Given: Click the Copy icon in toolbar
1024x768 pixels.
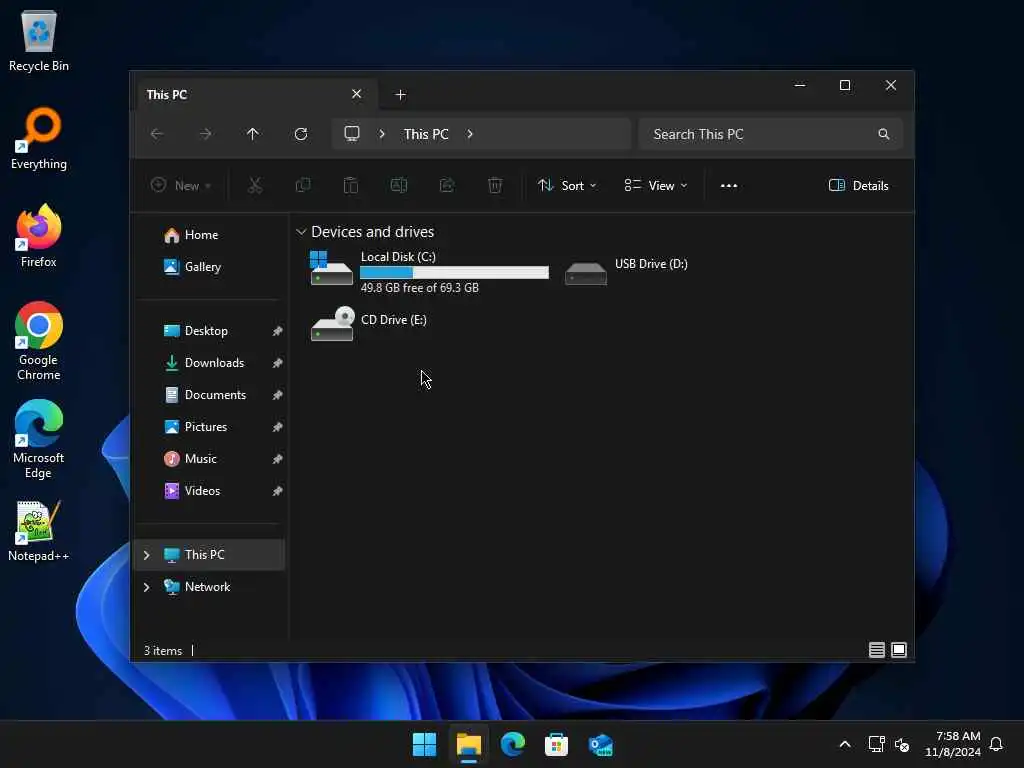Looking at the screenshot, I should pyautogui.click(x=303, y=185).
